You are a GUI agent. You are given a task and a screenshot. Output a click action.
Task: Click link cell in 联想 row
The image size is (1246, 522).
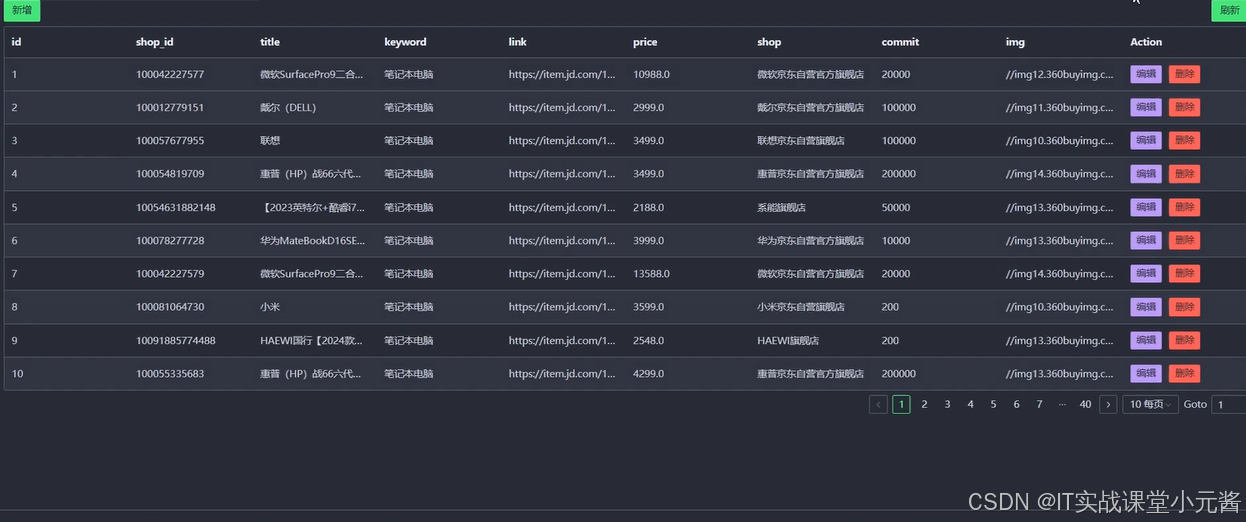pyautogui.click(x=562, y=141)
